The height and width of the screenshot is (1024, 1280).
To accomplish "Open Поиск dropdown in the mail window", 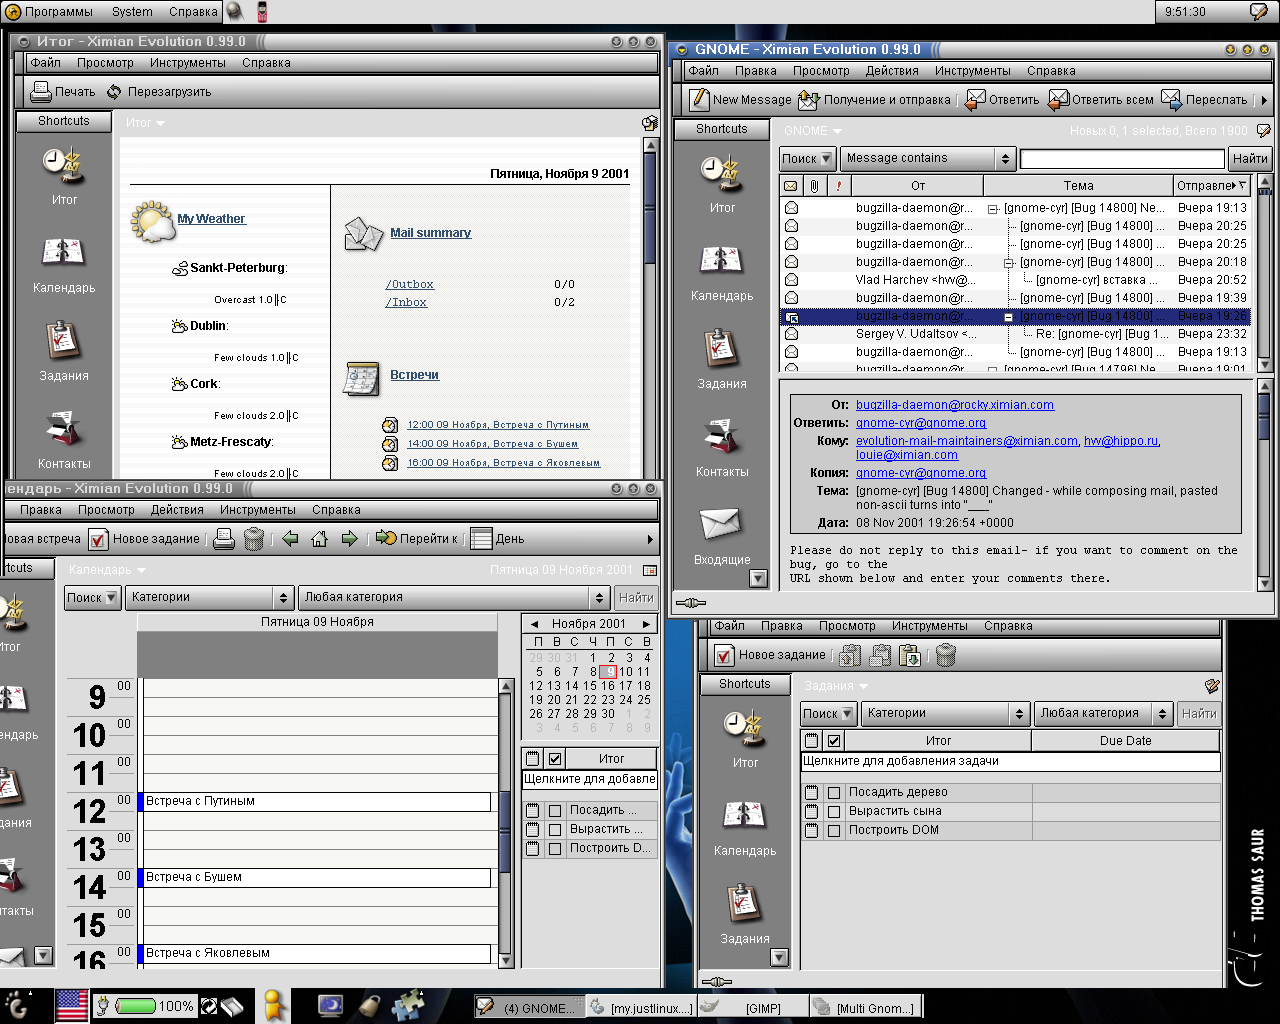I will click(807, 158).
